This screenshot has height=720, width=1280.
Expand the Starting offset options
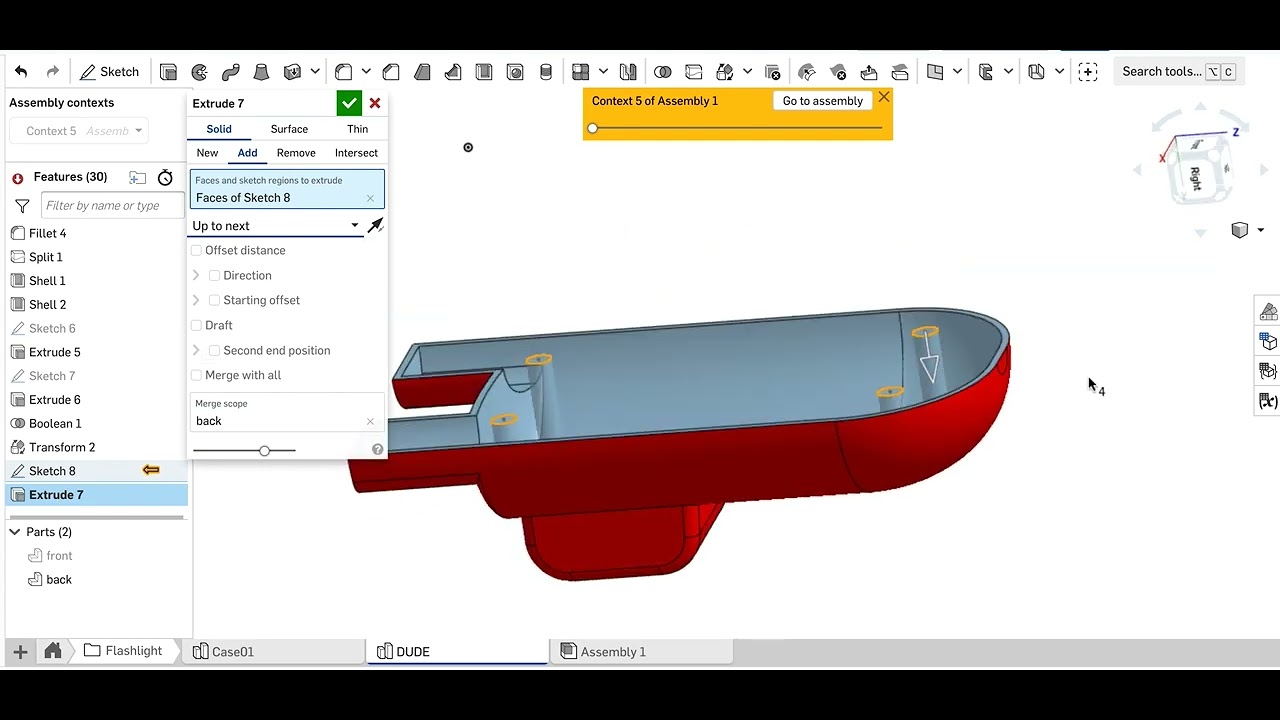click(x=196, y=300)
